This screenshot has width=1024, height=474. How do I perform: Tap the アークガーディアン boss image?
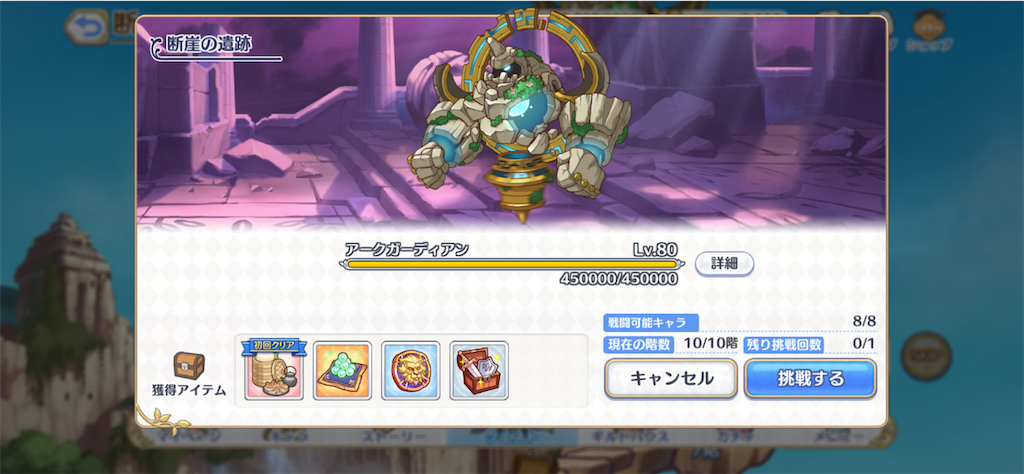(519, 118)
